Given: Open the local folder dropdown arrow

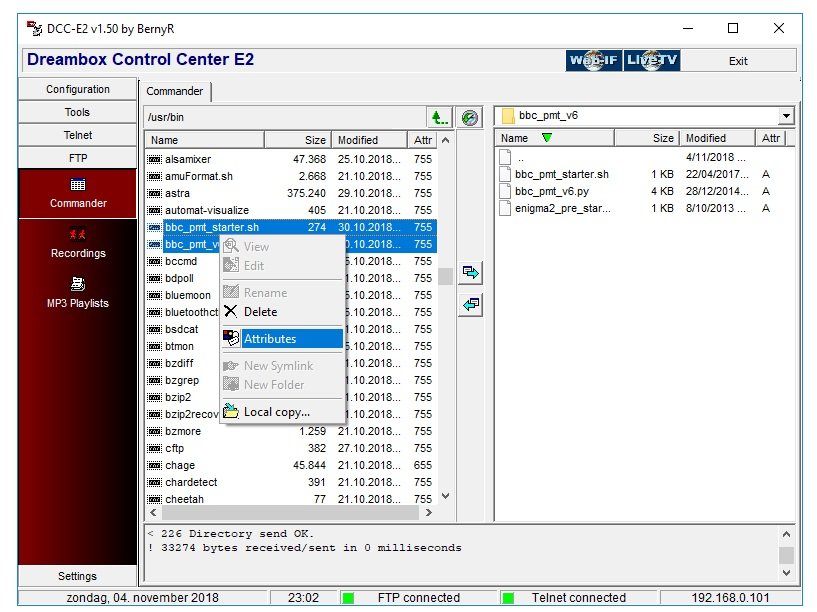Looking at the screenshot, I should pyautogui.click(x=786, y=116).
